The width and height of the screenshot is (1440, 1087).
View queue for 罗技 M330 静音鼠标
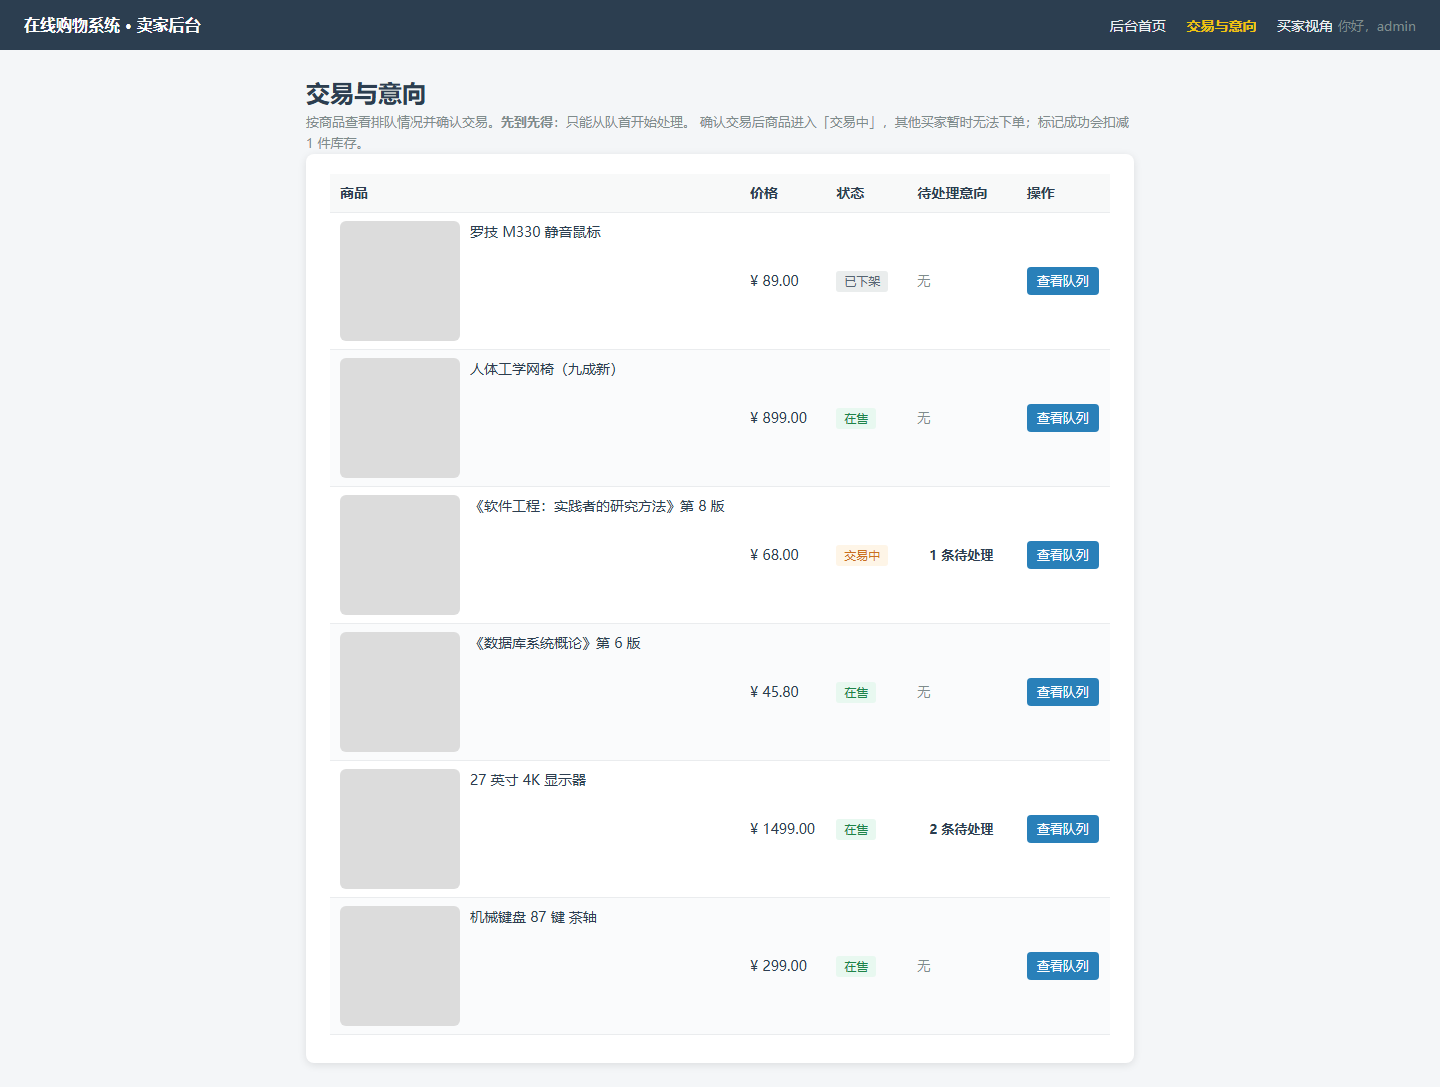click(1062, 281)
